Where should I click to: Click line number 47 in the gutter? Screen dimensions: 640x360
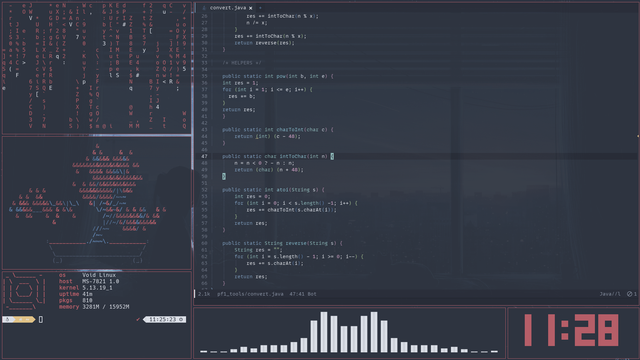pos(204,156)
